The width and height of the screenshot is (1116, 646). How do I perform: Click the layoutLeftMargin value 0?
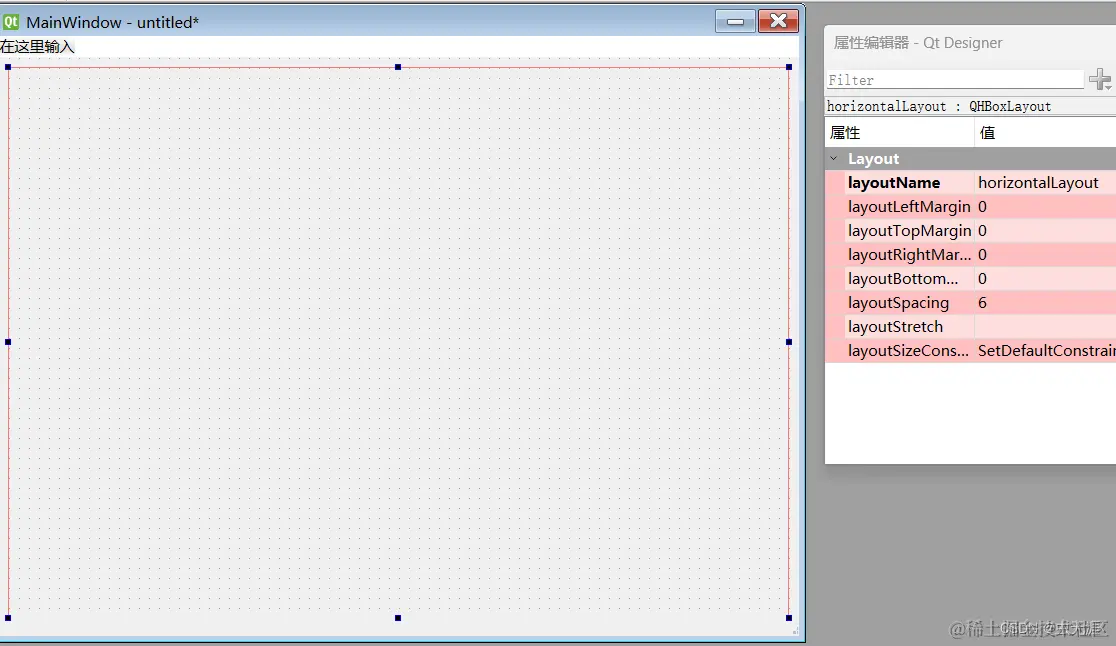tap(1045, 207)
